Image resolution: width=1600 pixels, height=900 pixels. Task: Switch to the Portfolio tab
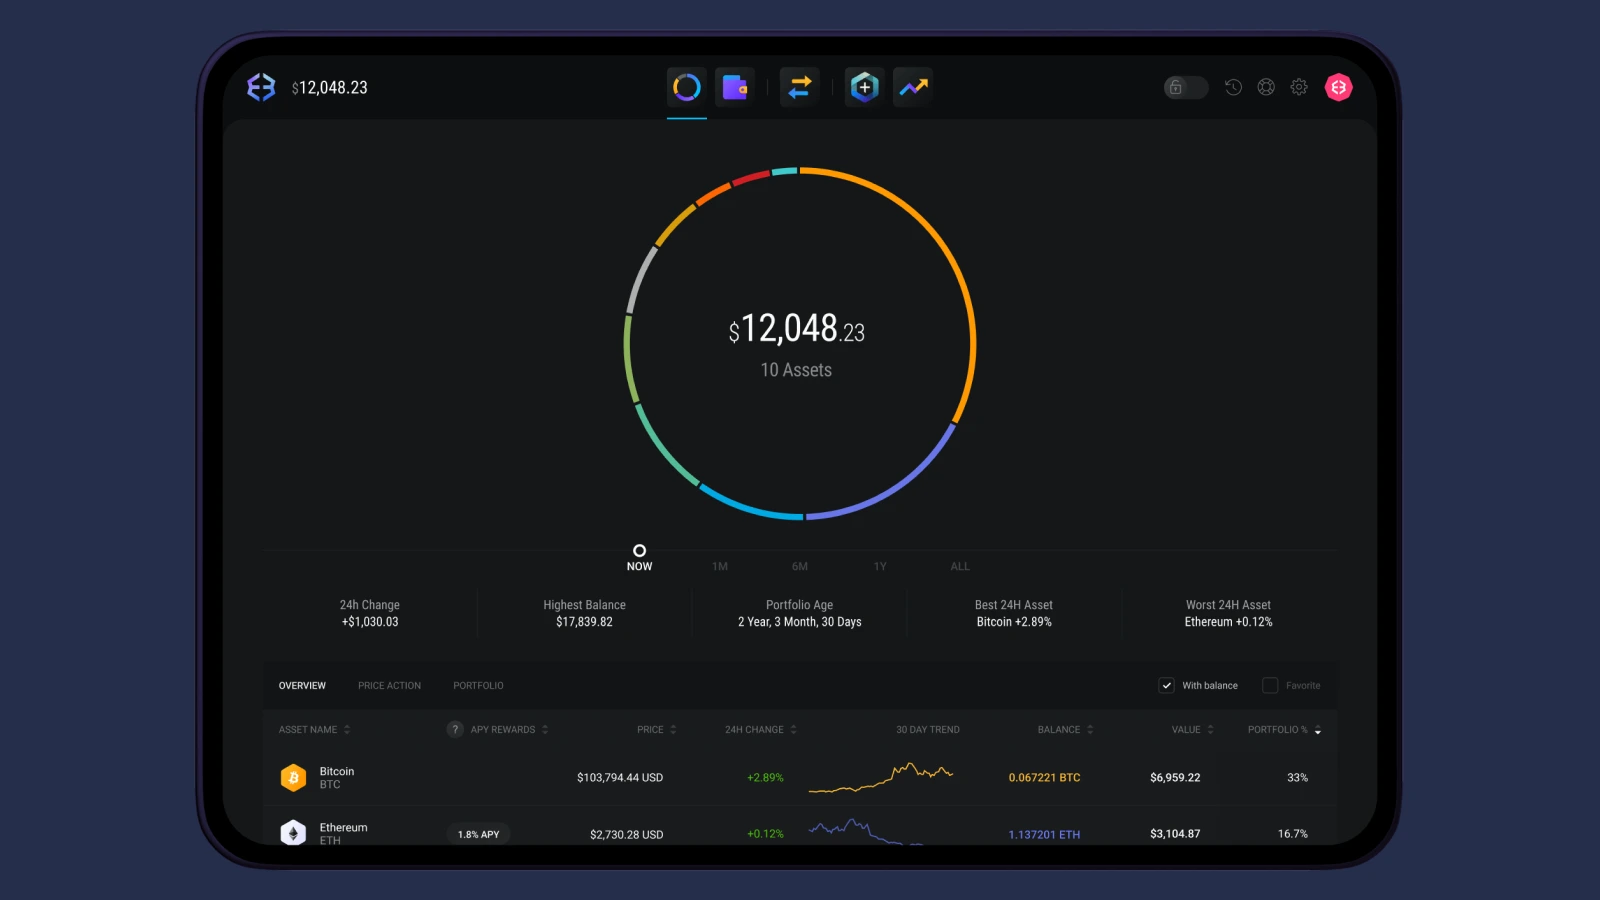point(478,686)
